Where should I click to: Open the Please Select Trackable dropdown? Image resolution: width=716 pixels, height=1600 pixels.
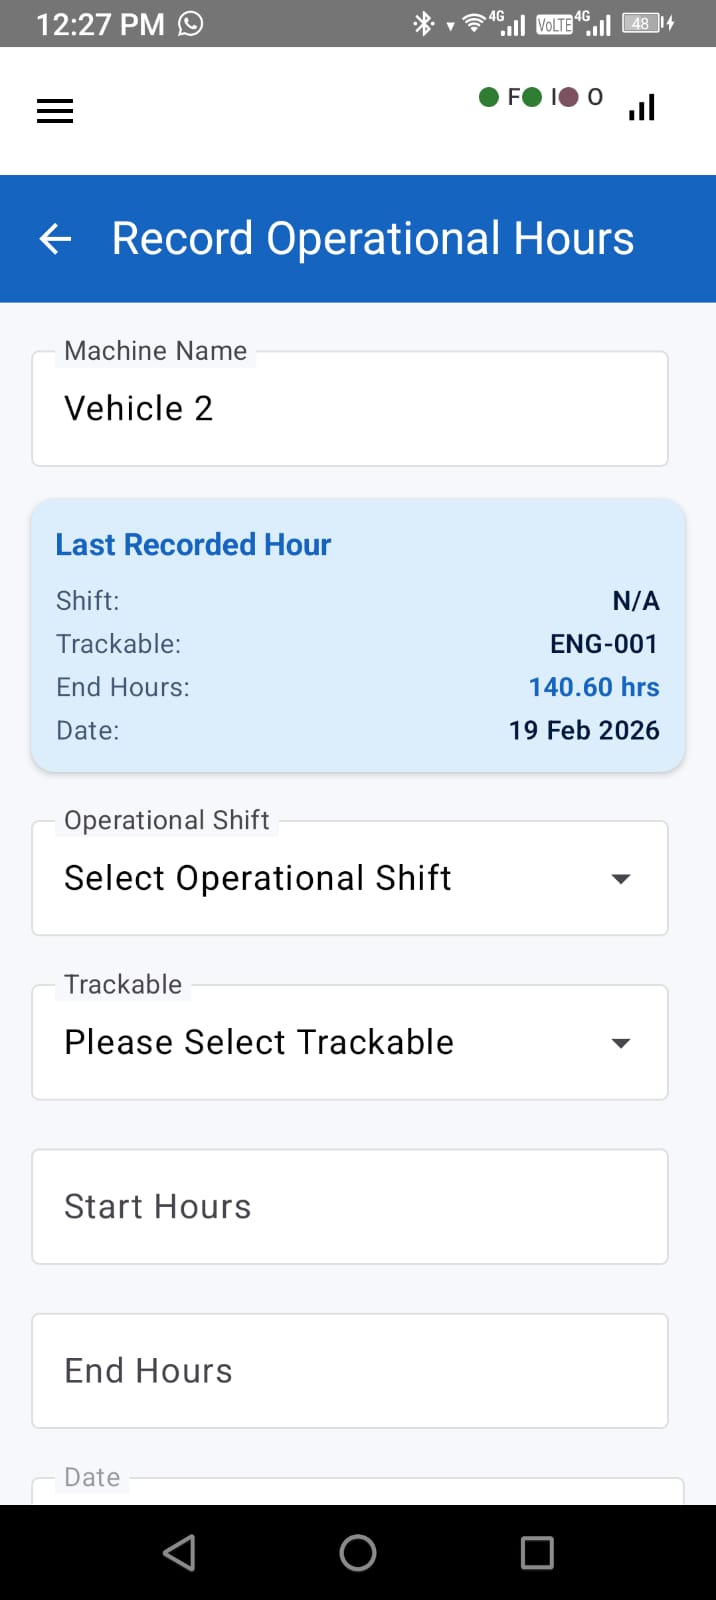click(350, 1042)
